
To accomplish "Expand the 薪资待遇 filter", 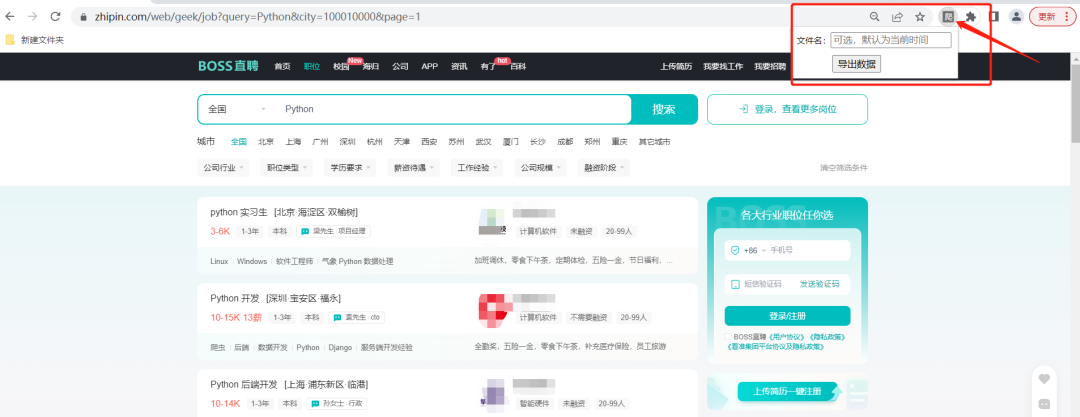I will (414, 167).
